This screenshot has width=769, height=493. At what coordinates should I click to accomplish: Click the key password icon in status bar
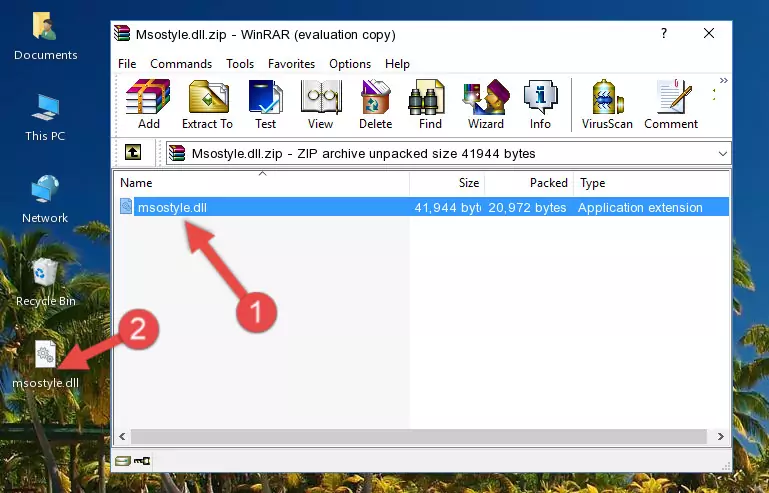142,461
